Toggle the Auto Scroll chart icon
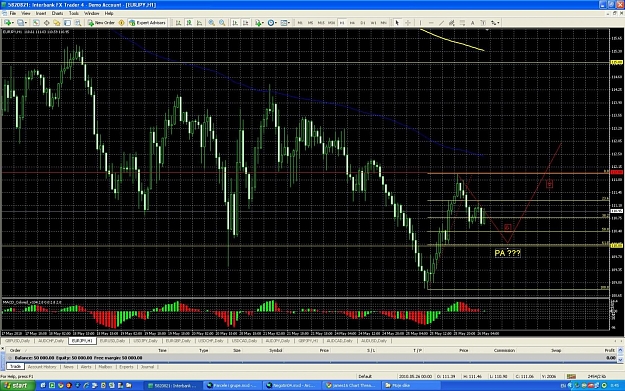625x391 pixels. (x=235, y=23)
